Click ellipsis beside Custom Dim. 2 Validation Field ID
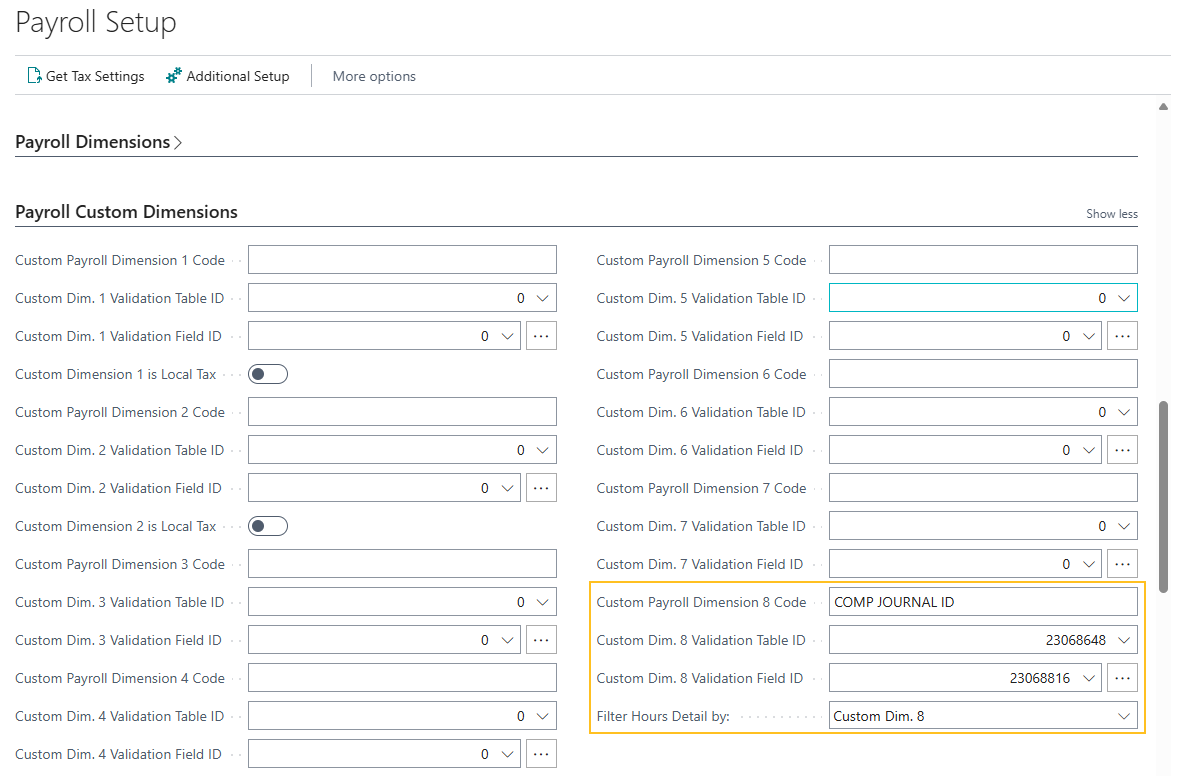1182x776 pixels. [541, 487]
